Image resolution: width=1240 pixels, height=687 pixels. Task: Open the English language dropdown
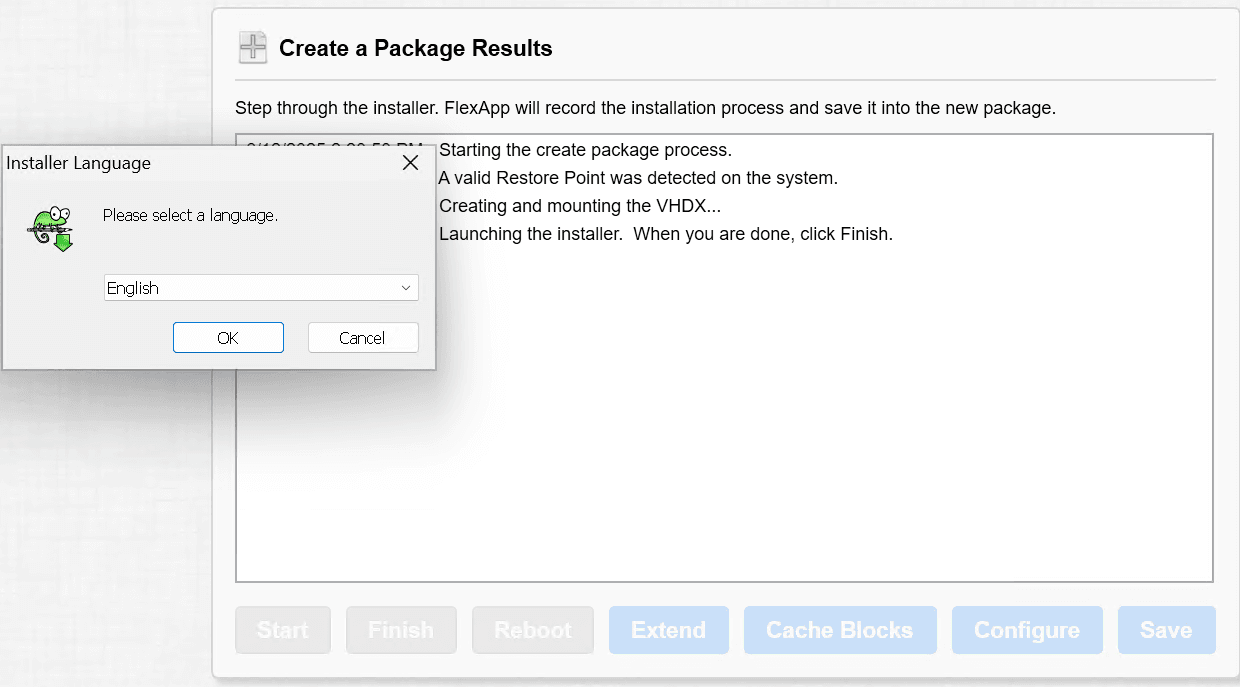point(261,288)
